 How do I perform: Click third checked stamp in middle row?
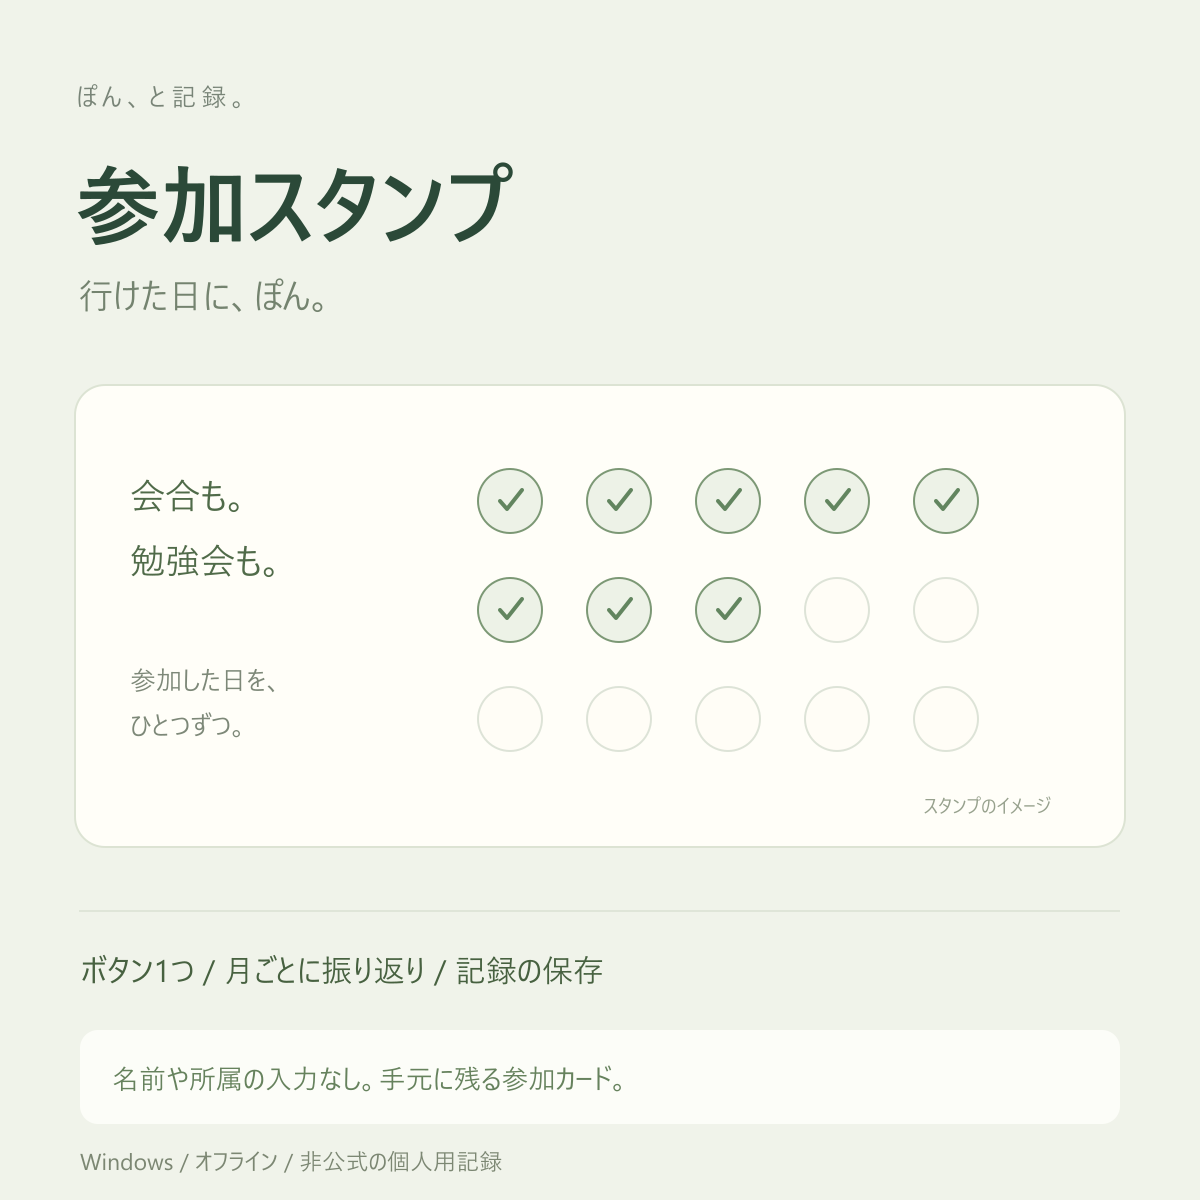click(728, 610)
